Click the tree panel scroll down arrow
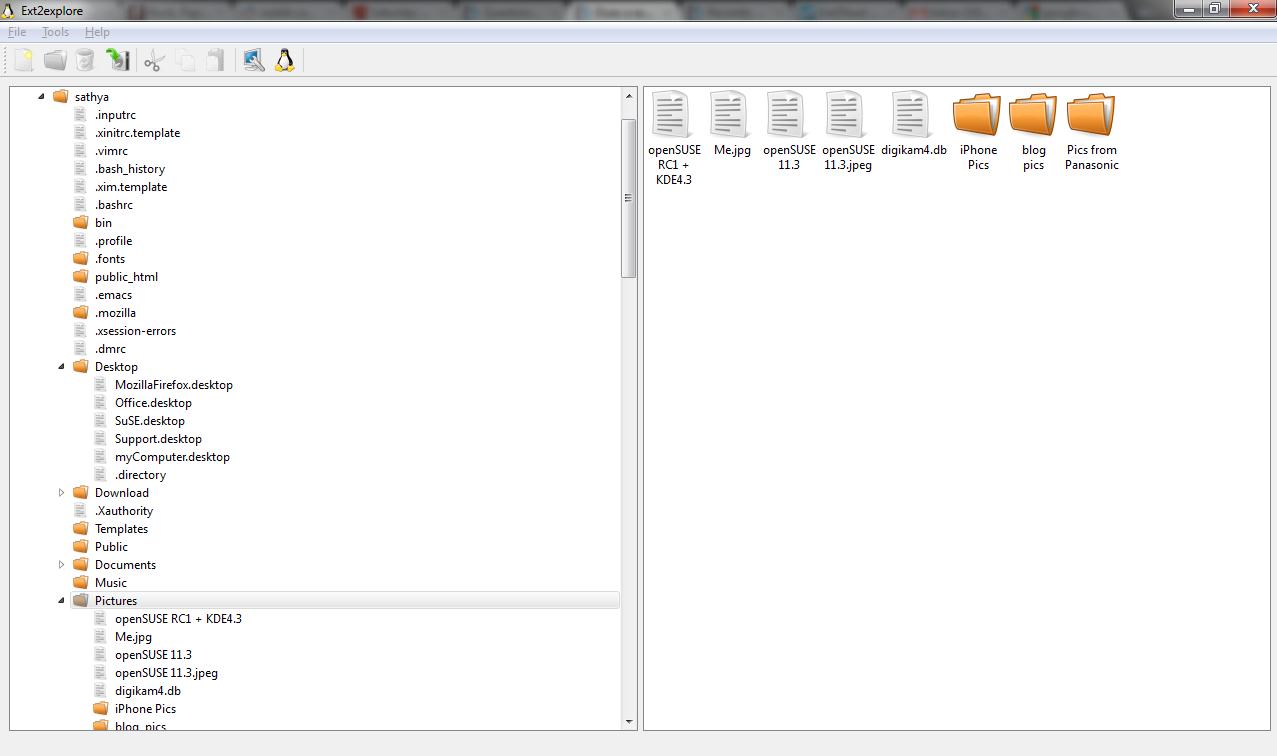The height and width of the screenshot is (756, 1277). click(x=629, y=721)
